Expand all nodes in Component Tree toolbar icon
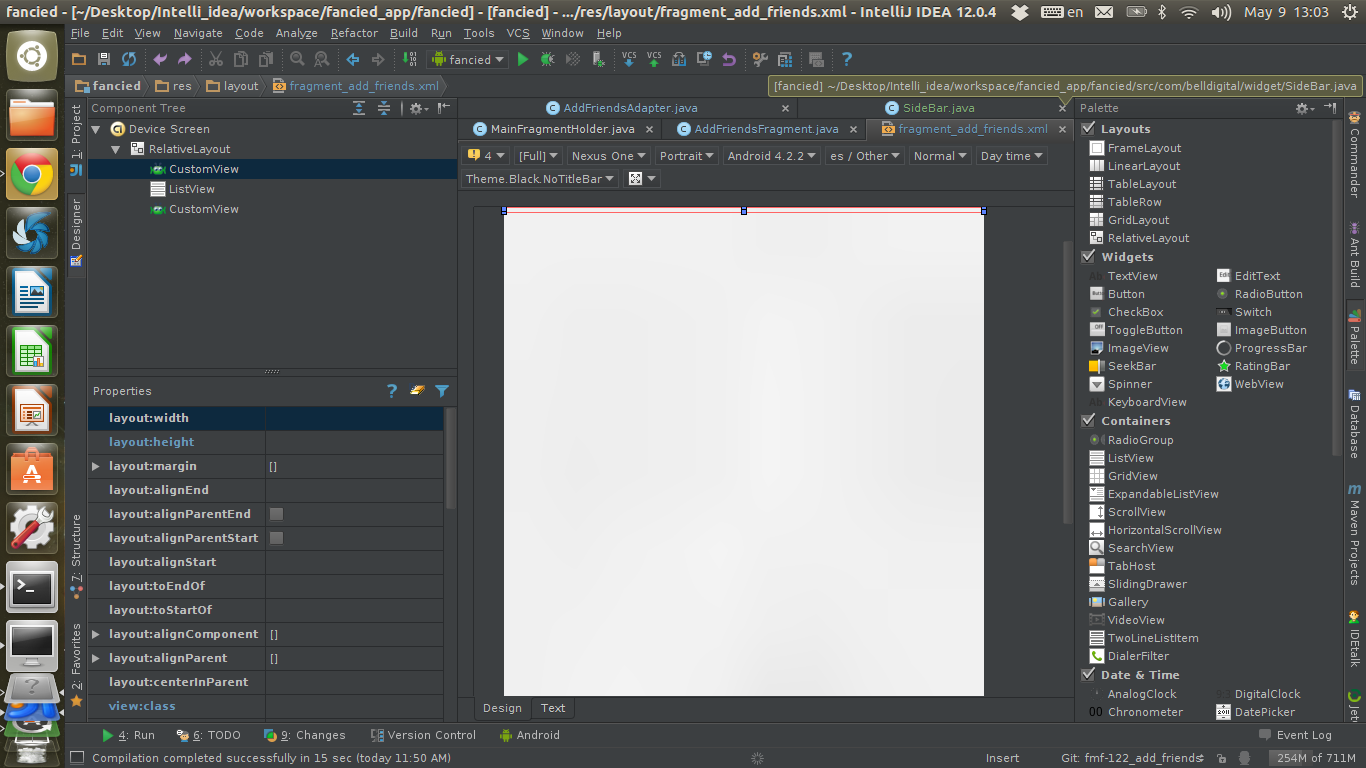The width and height of the screenshot is (1366, 768). tap(358, 108)
